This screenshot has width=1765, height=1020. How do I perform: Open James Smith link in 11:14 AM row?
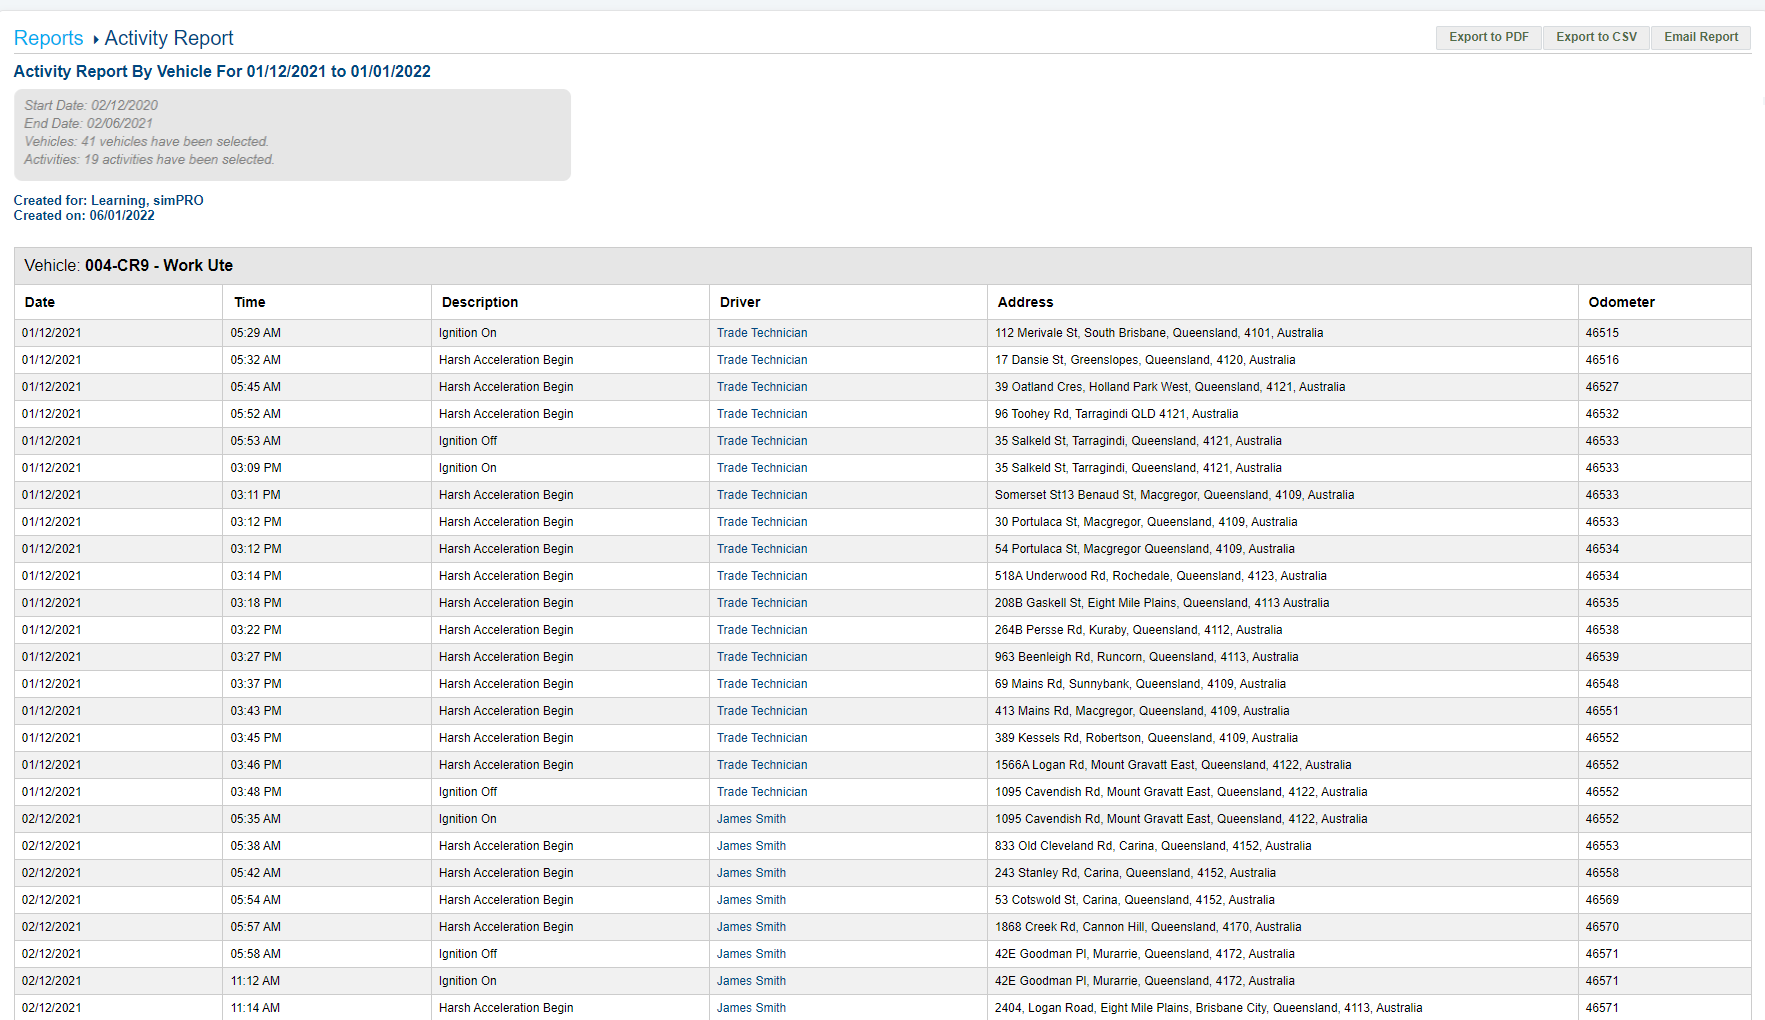751,1008
